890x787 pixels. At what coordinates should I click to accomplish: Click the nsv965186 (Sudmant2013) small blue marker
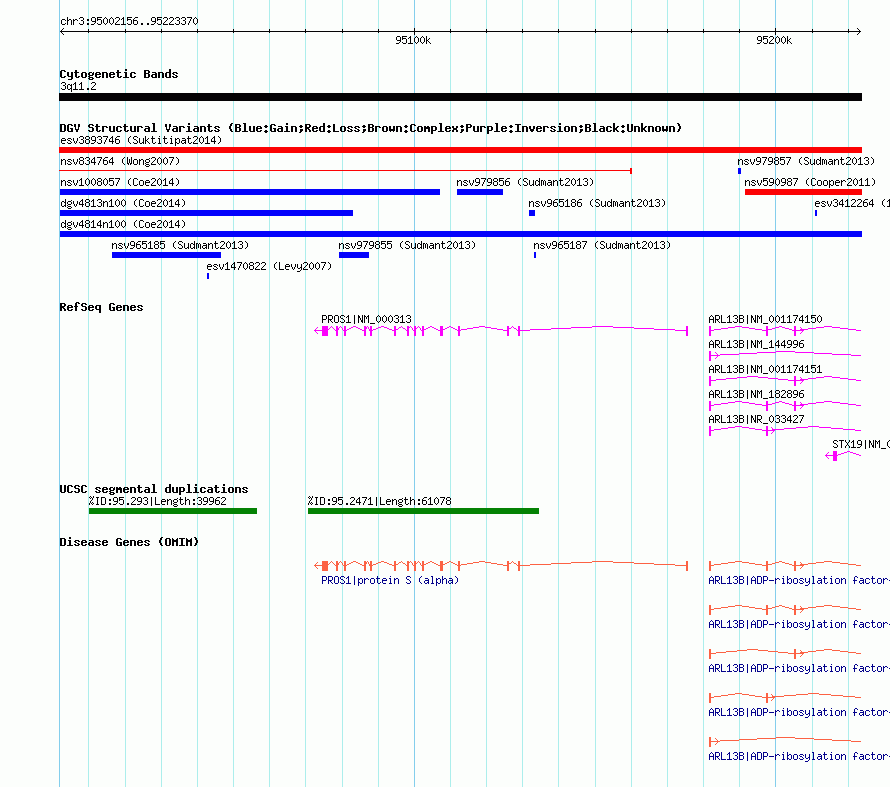532,213
